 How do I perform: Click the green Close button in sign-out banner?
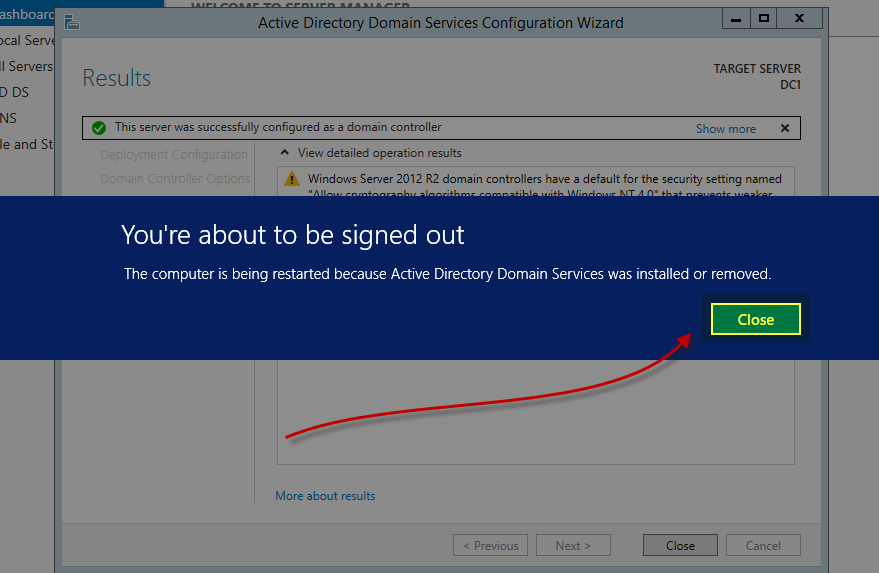(x=756, y=319)
